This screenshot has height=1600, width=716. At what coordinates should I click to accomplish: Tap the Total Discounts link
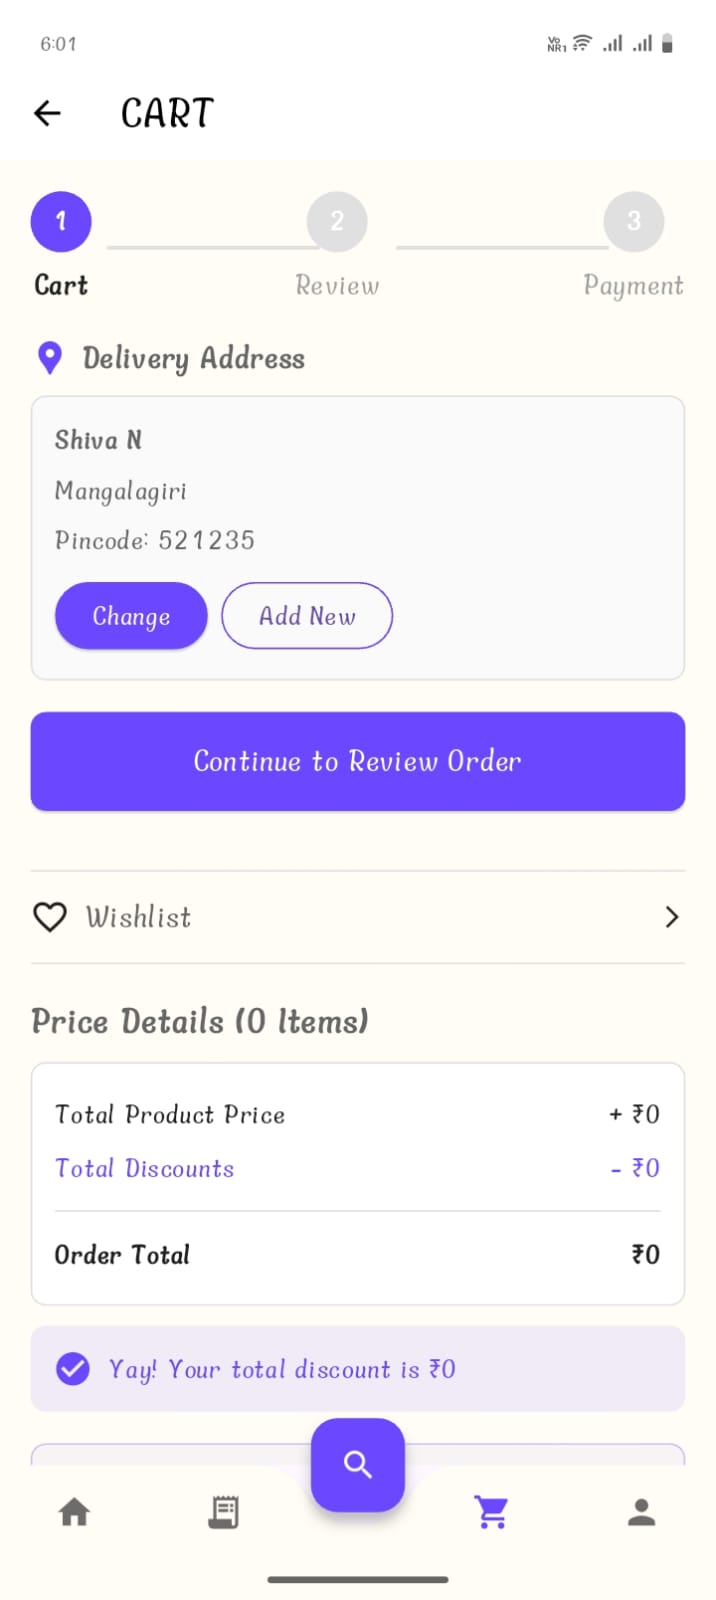[145, 1168]
